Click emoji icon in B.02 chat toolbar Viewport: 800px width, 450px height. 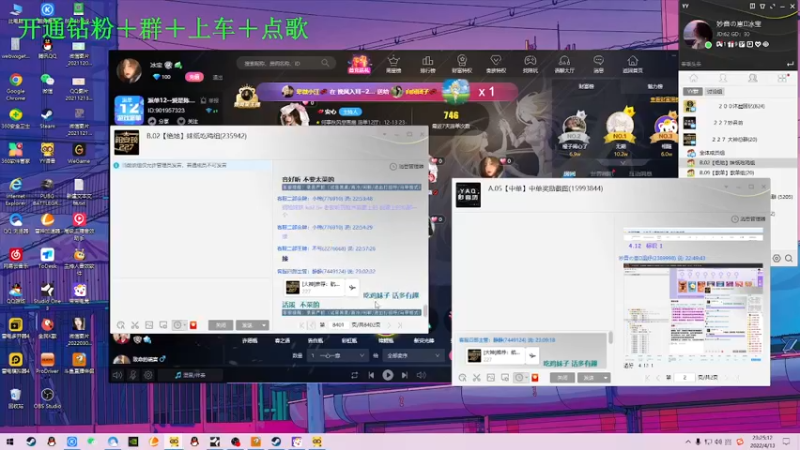(x=121, y=325)
